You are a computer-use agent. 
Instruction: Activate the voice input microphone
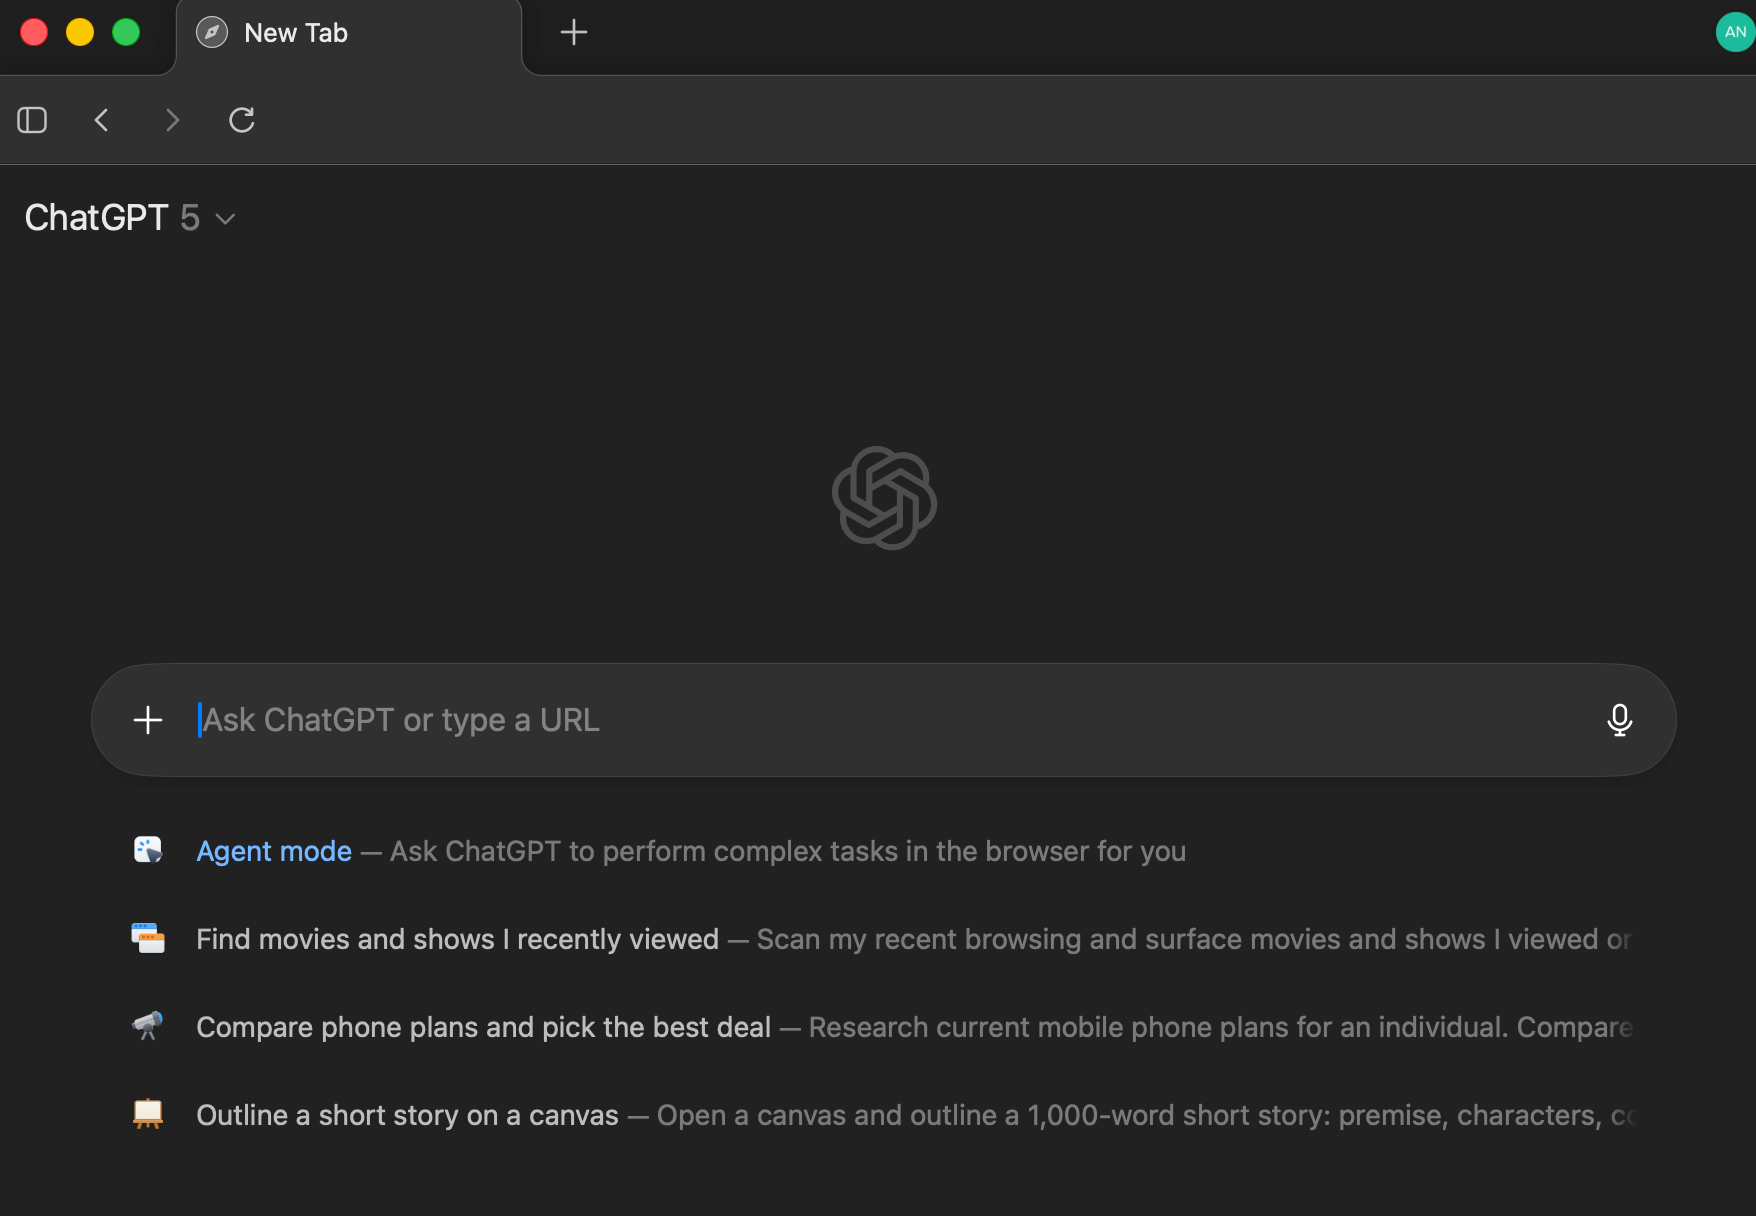coord(1620,720)
